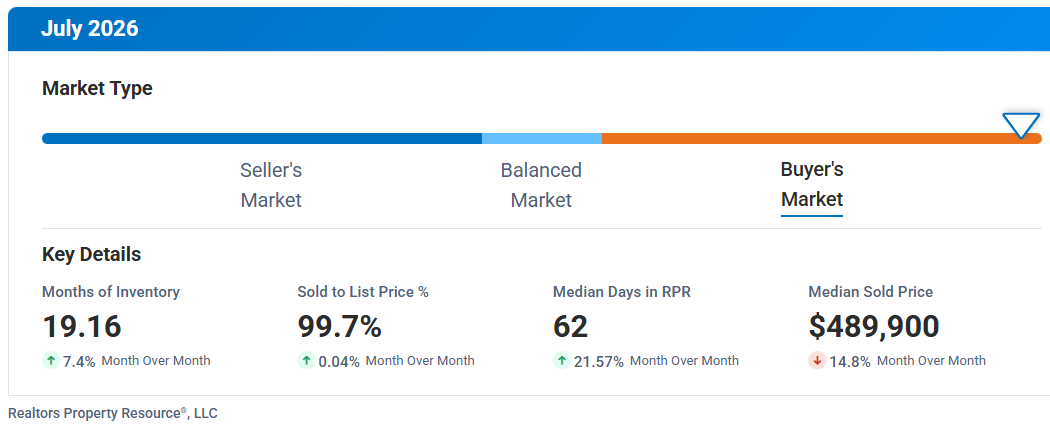
Task: Click the July 2026 header title
Action: (x=90, y=29)
